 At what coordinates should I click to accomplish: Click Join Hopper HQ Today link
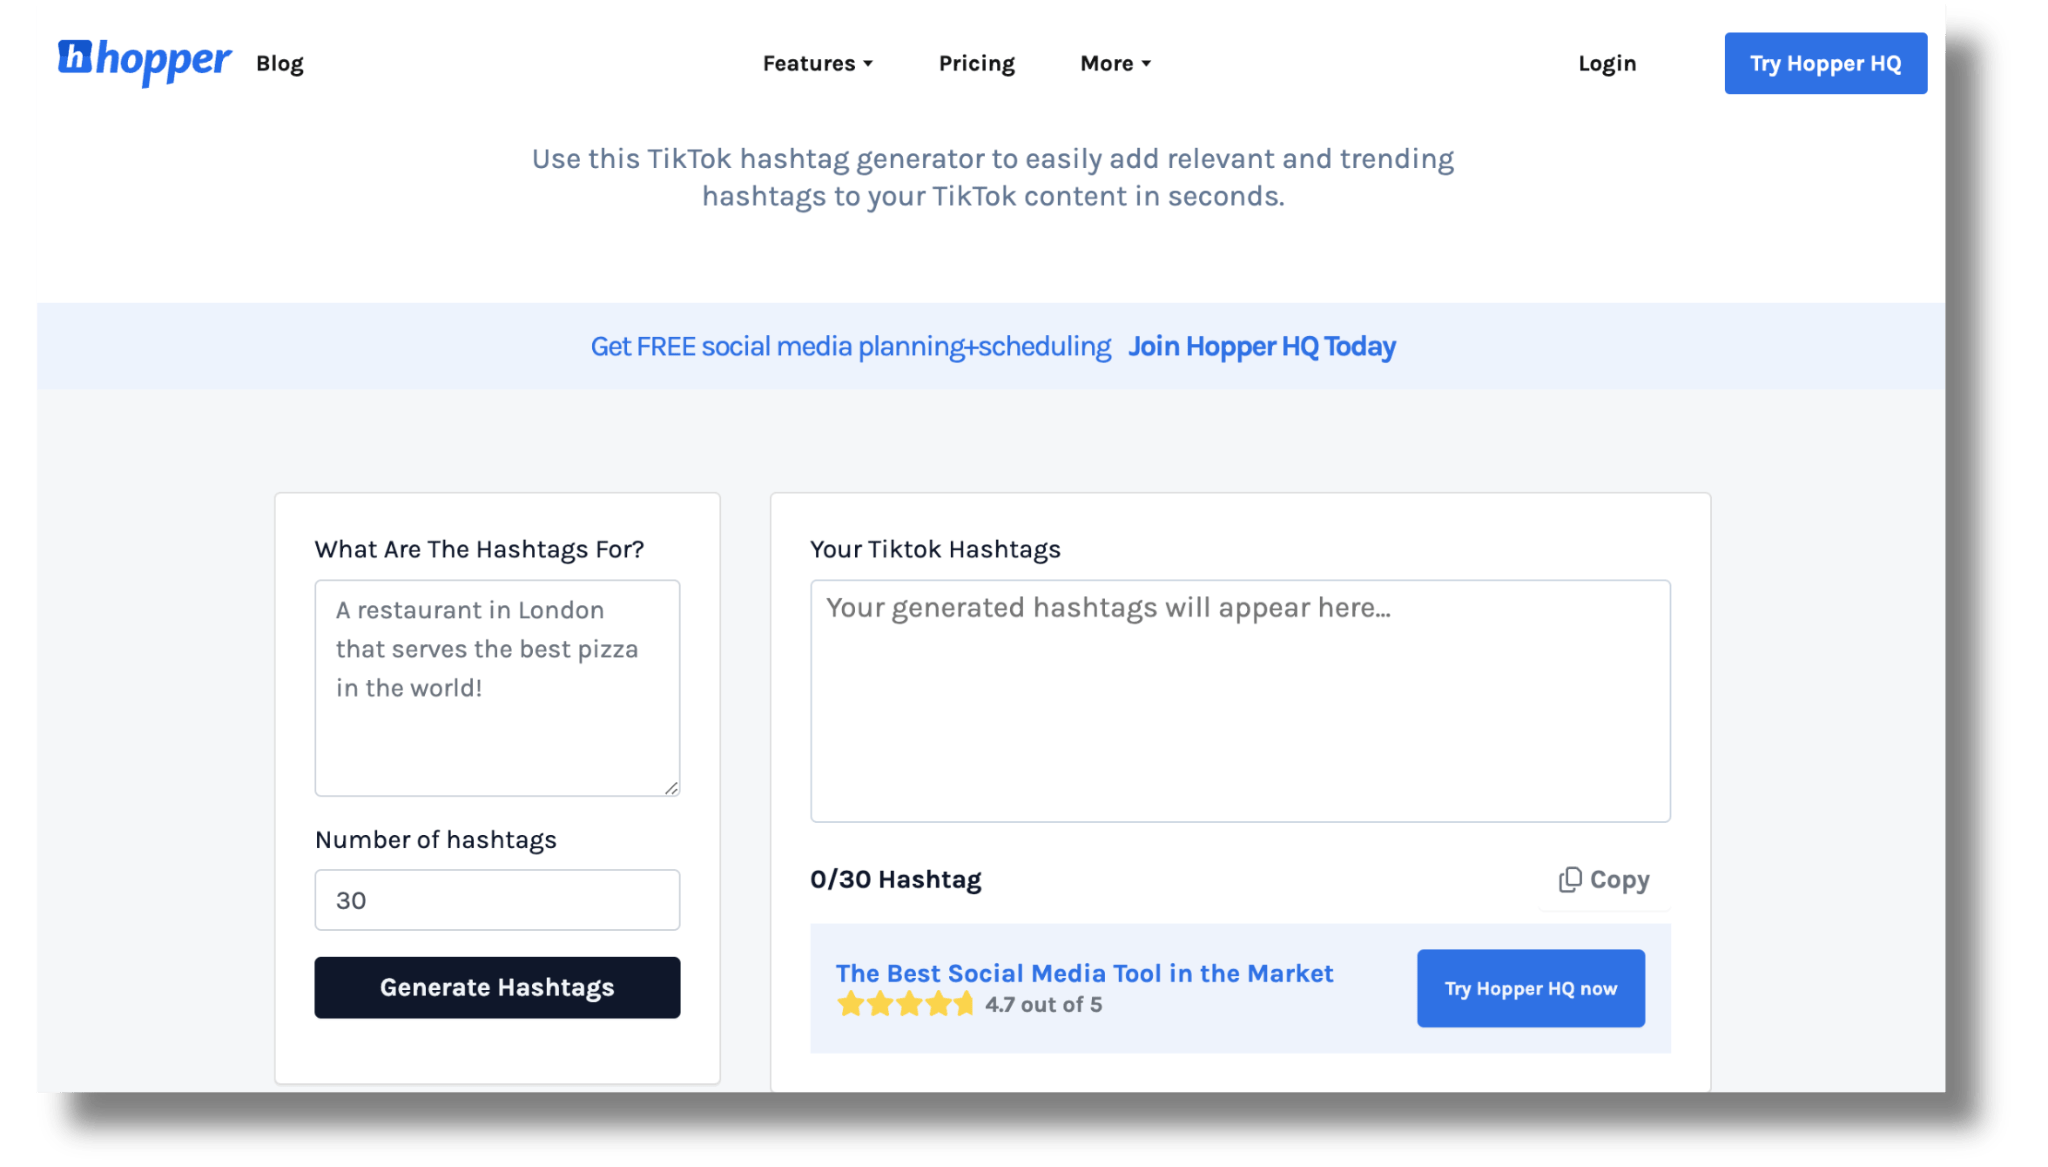[x=1261, y=346]
